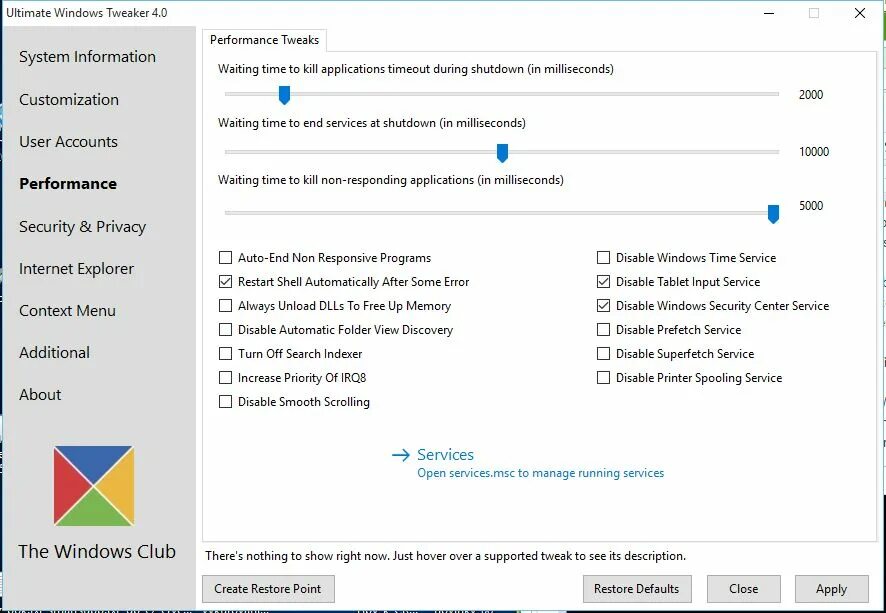The image size is (886, 613).
Task: Go to Additional tweaks section
Action: pyautogui.click(x=54, y=353)
